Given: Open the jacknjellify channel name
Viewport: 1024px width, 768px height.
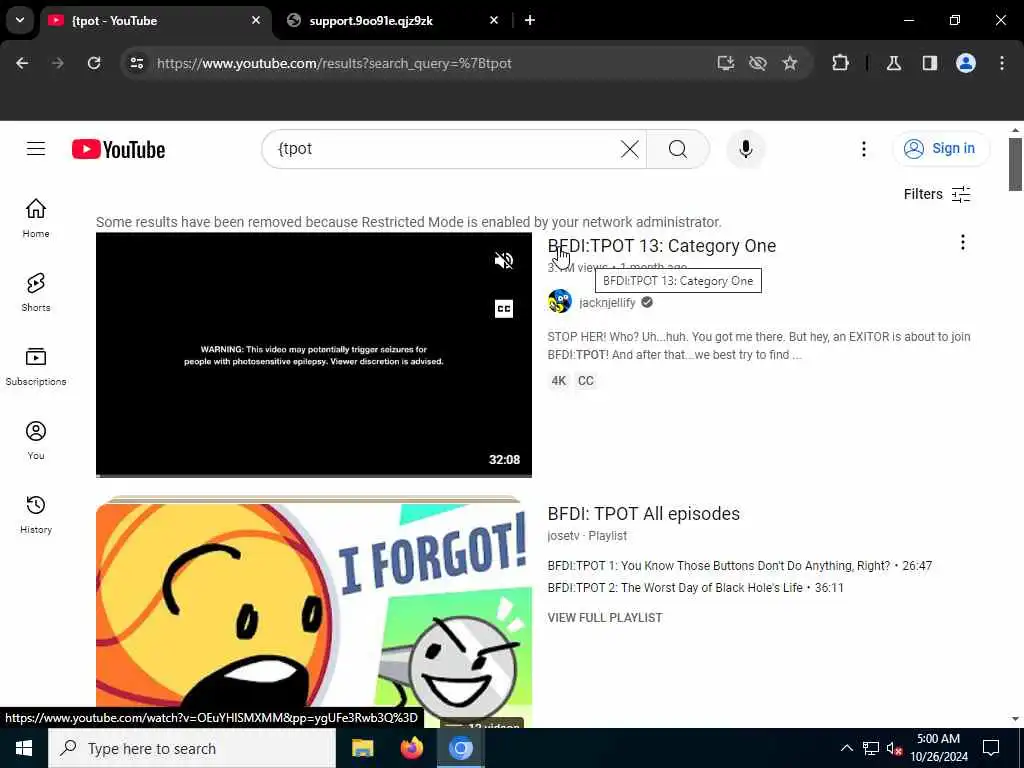Looking at the screenshot, I should click(607, 302).
